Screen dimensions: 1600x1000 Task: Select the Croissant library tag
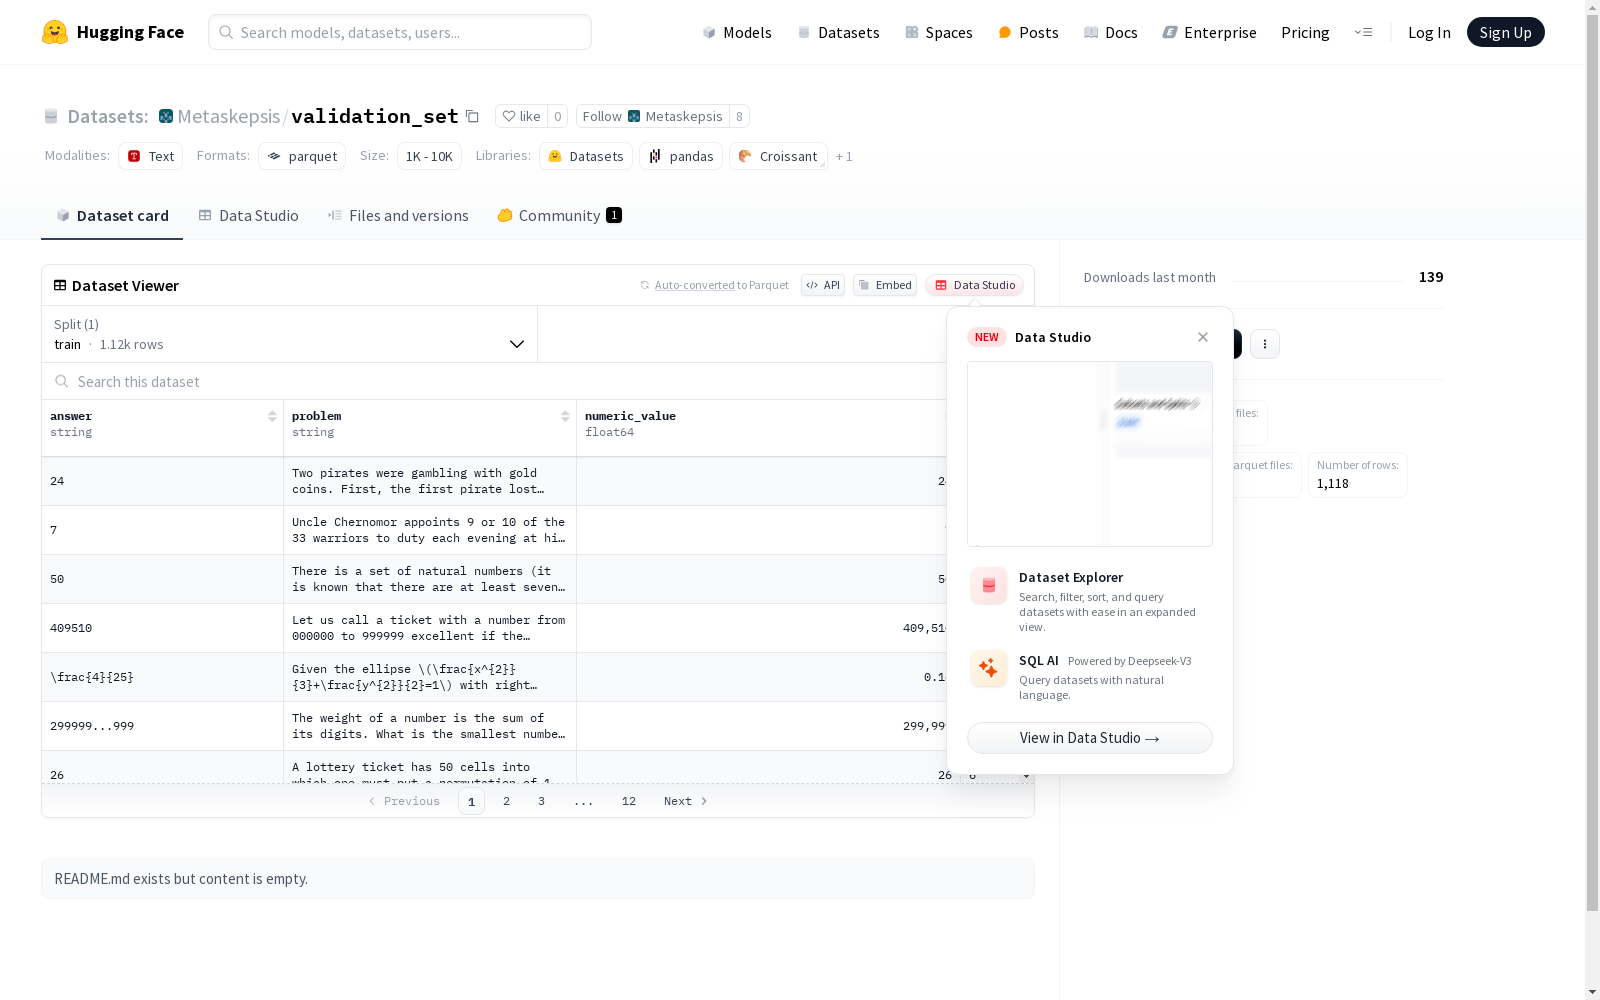778,156
